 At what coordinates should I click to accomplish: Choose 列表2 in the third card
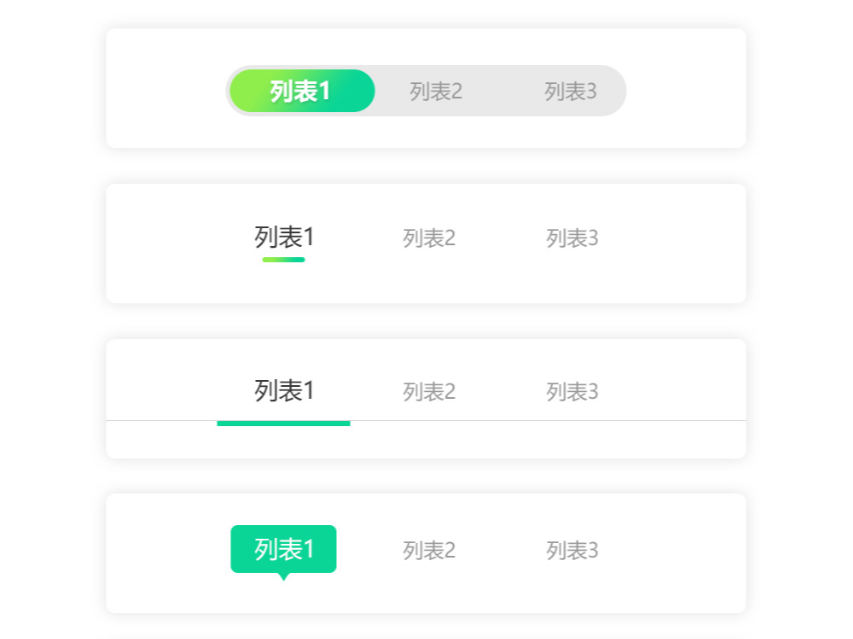pos(428,391)
